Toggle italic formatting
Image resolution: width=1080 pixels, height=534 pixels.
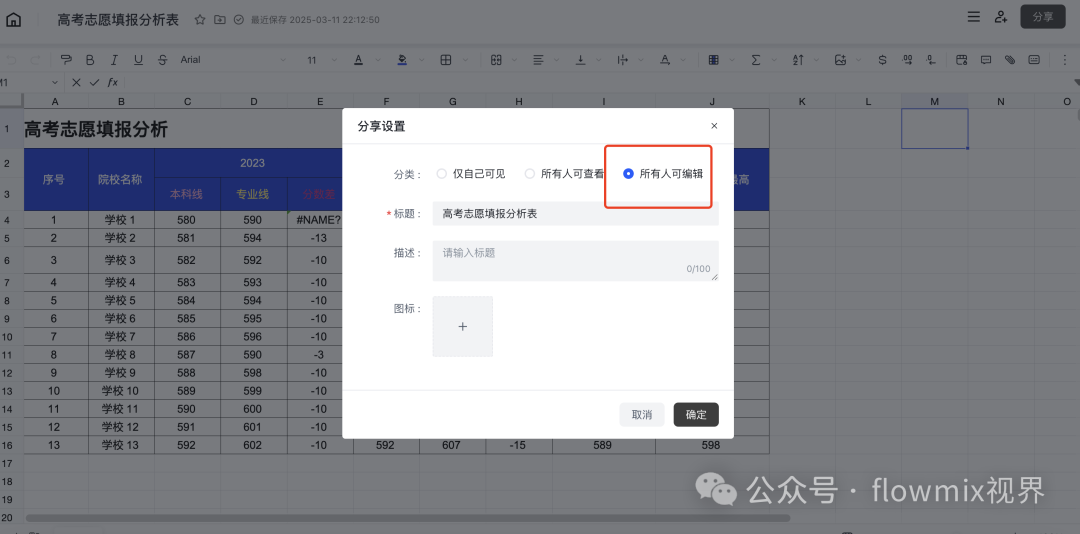pos(114,60)
